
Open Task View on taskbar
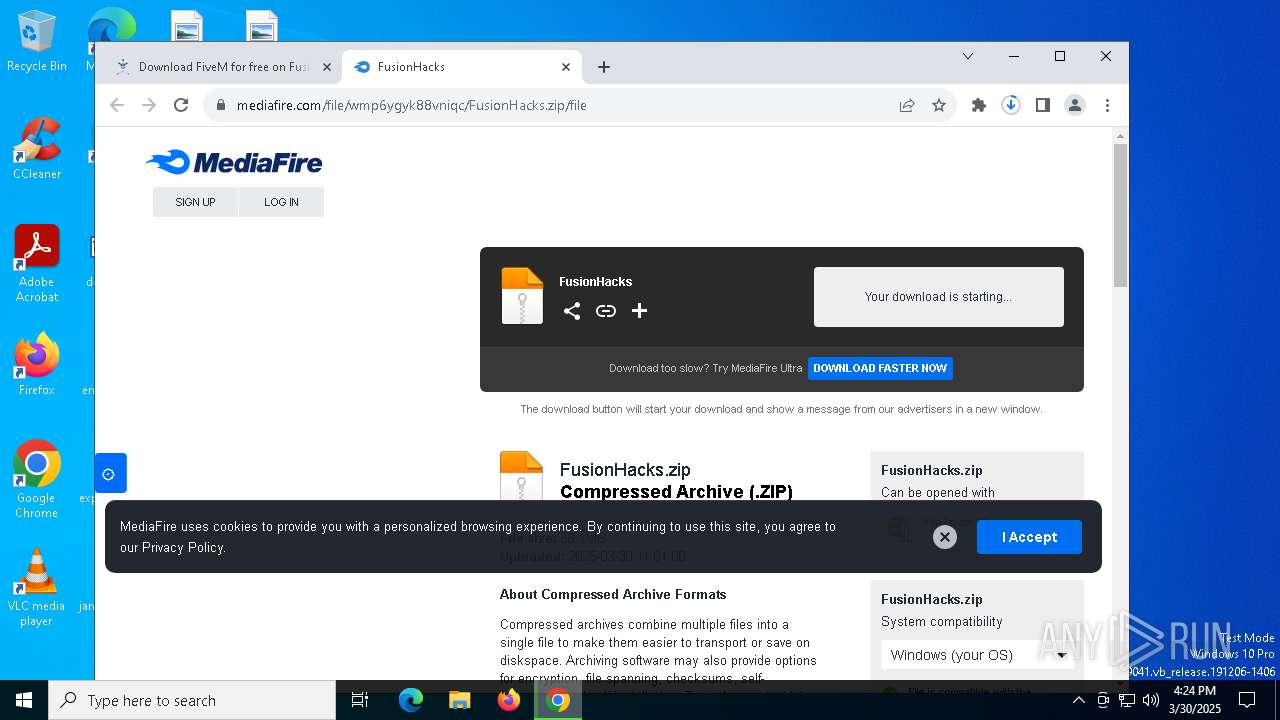[x=360, y=700]
